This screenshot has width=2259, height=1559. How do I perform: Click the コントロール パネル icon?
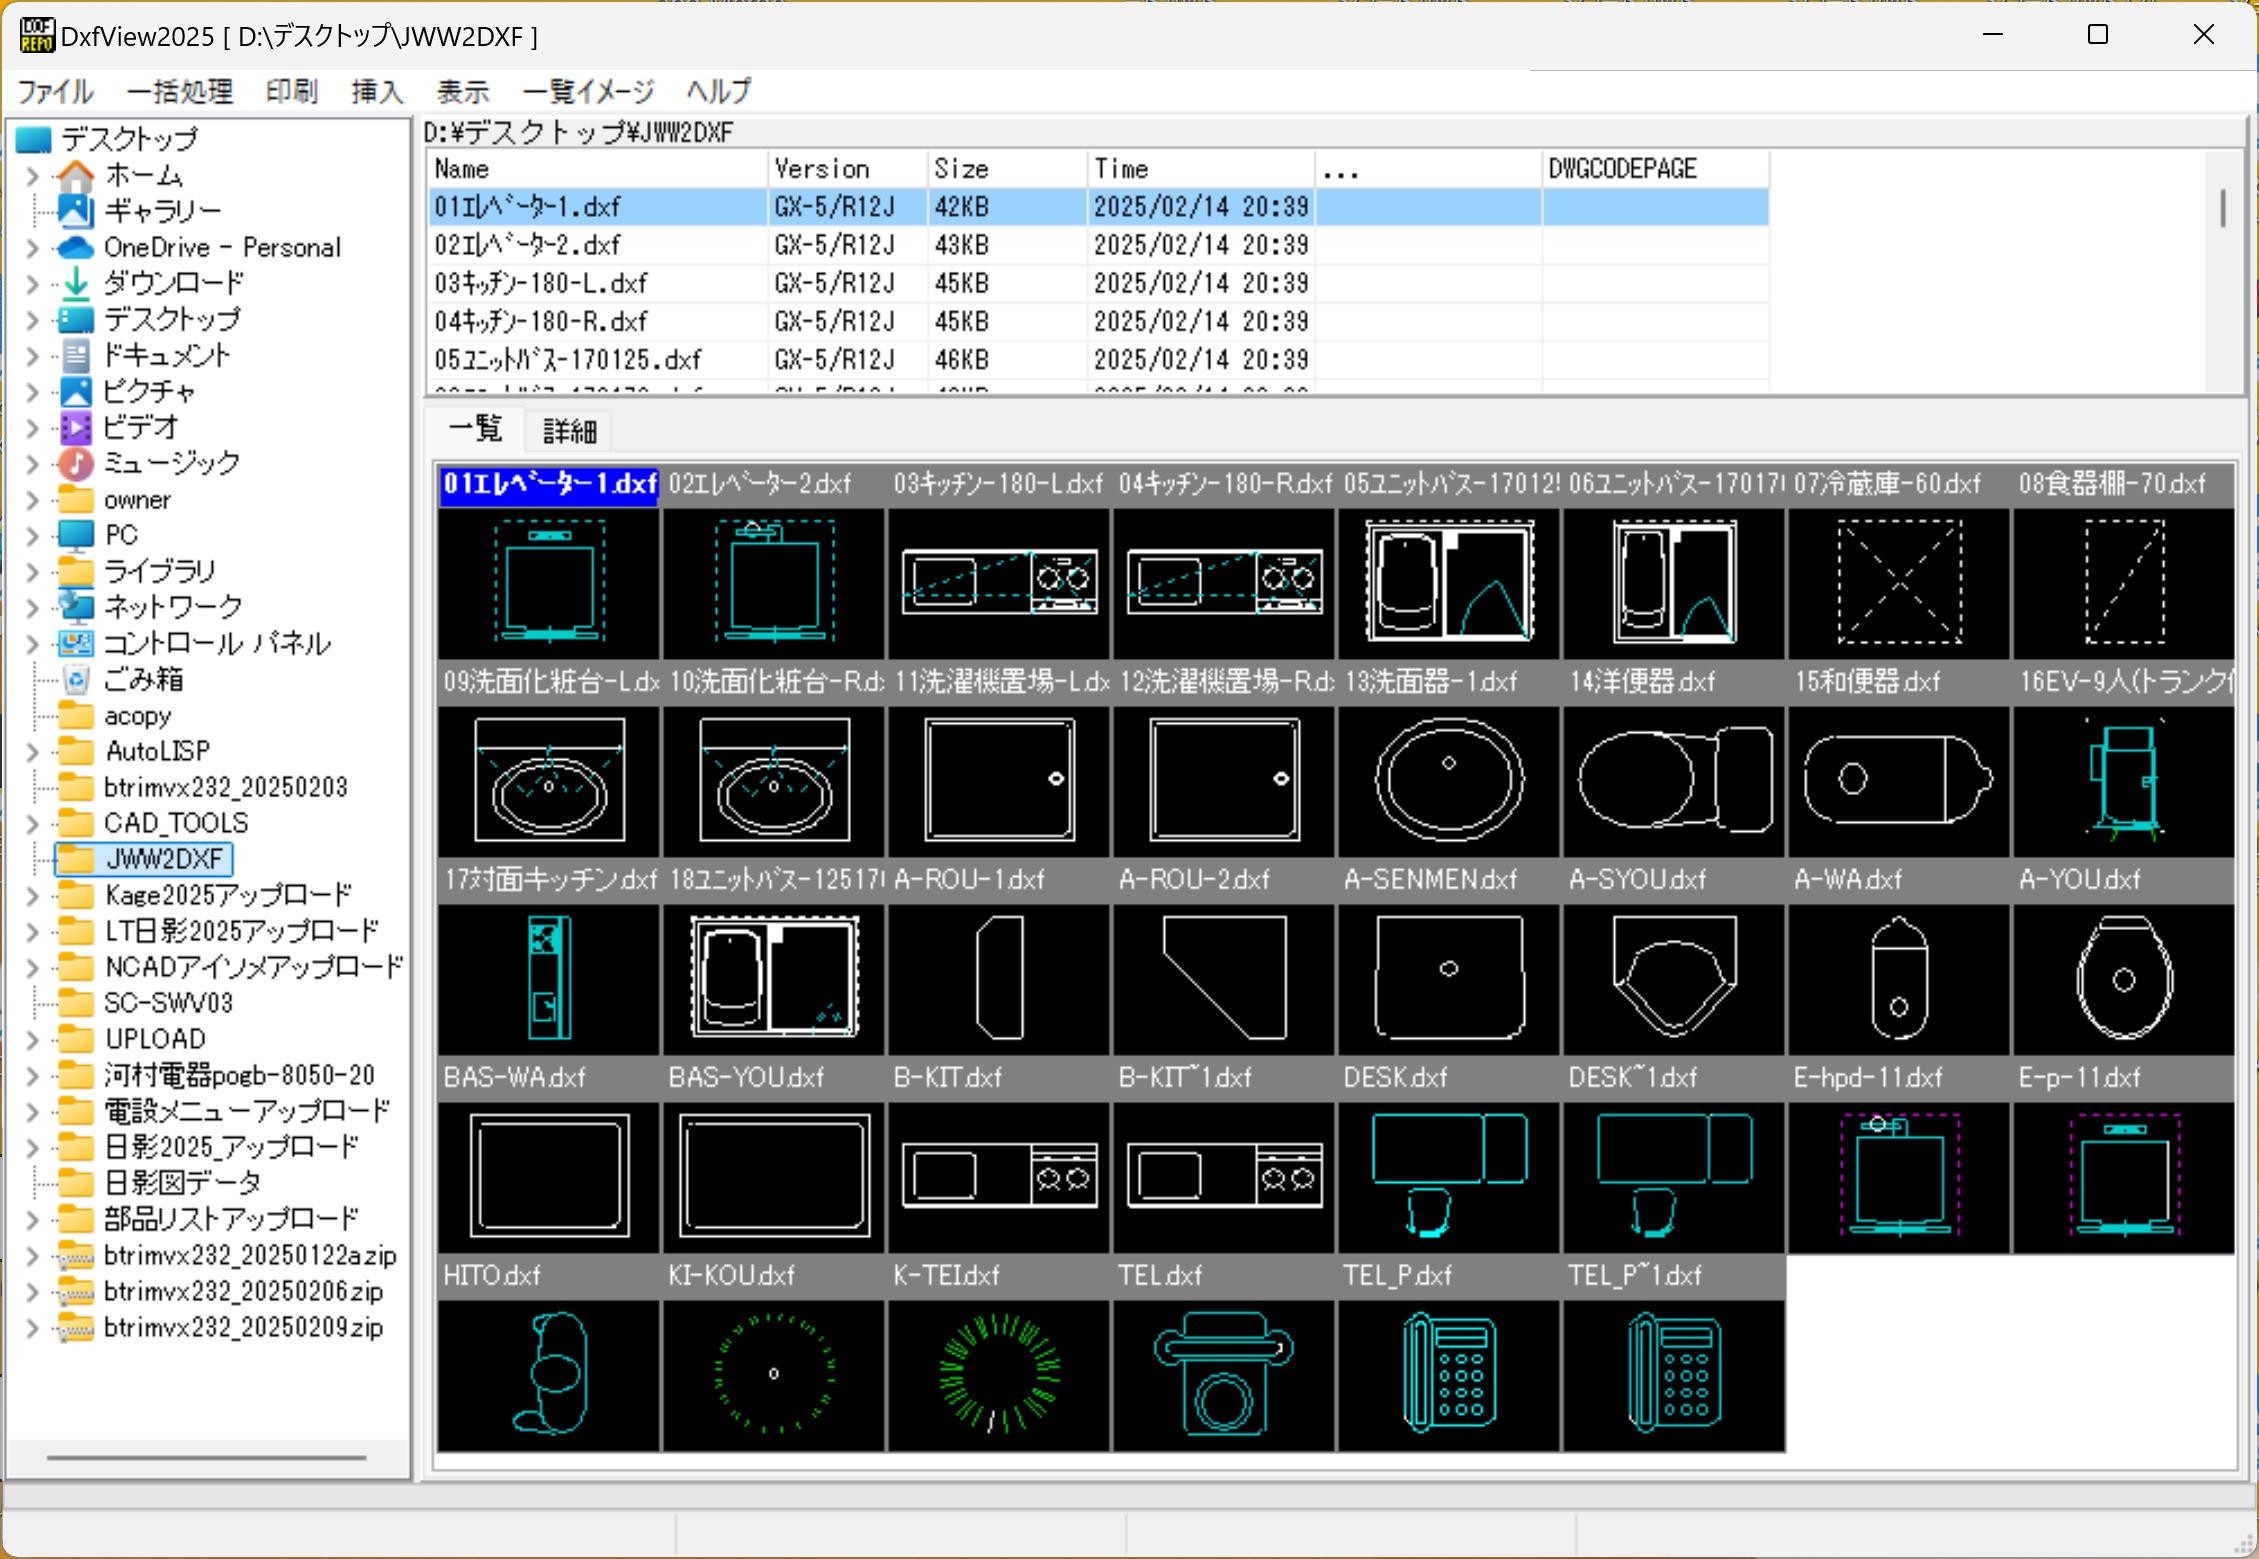pyautogui.click(x=74, y=644)
